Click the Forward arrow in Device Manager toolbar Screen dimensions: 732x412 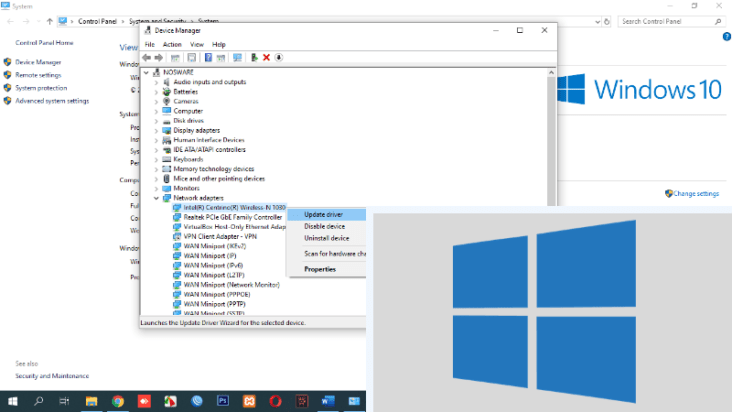point(159,57)
